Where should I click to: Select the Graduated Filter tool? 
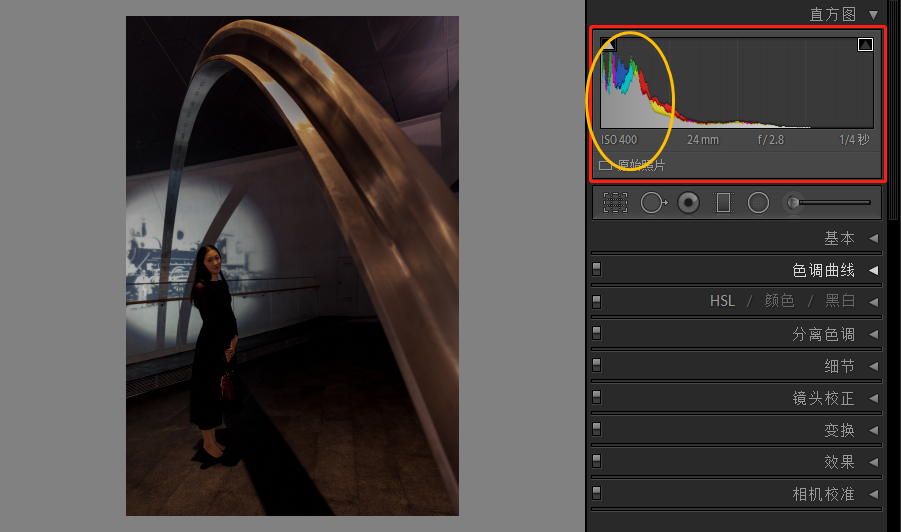723,203
